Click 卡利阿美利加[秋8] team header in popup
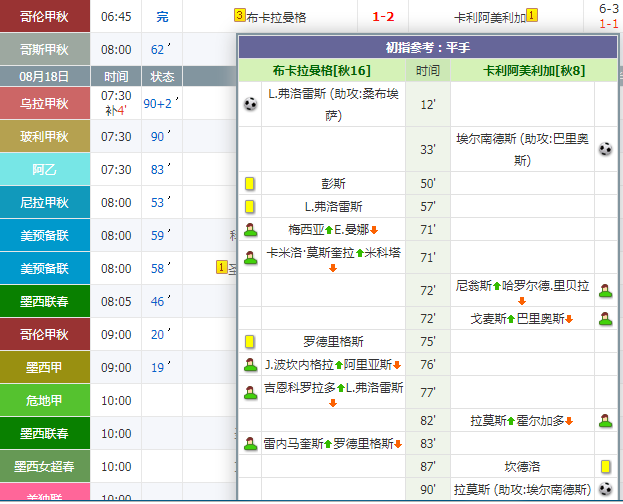Viewport: 623px width, 504px height. [x=534, y=71]
